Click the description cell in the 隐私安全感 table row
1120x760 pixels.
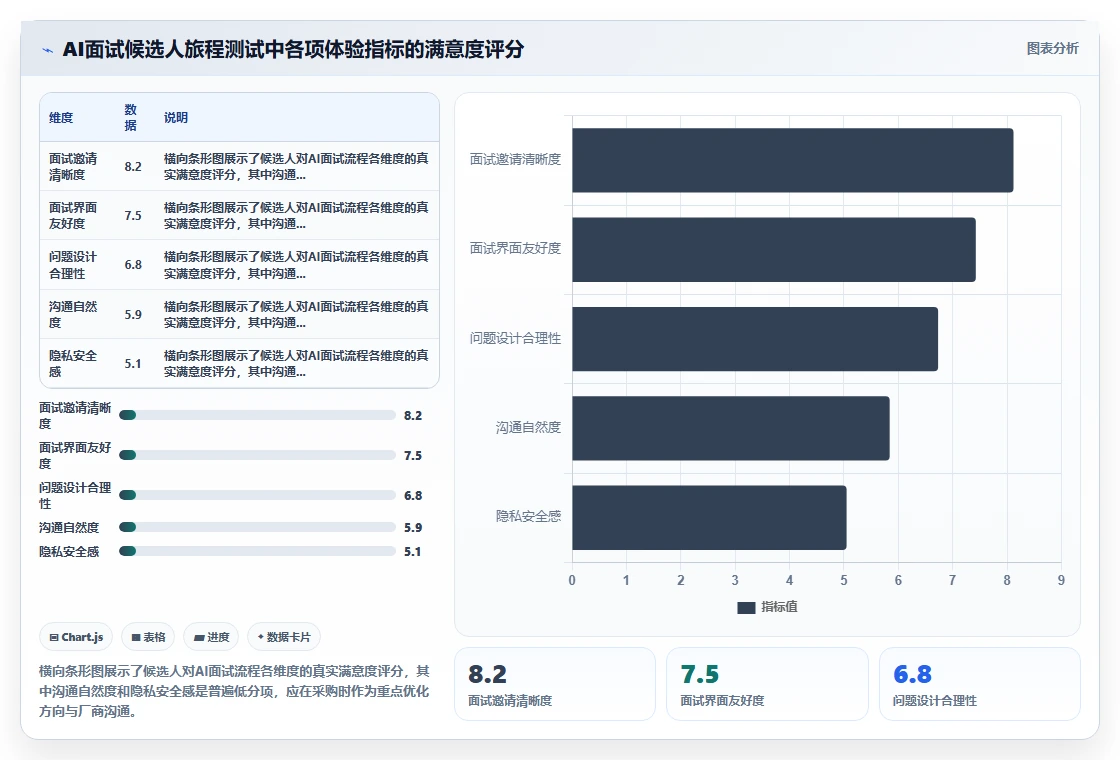(x=296, y=364)
